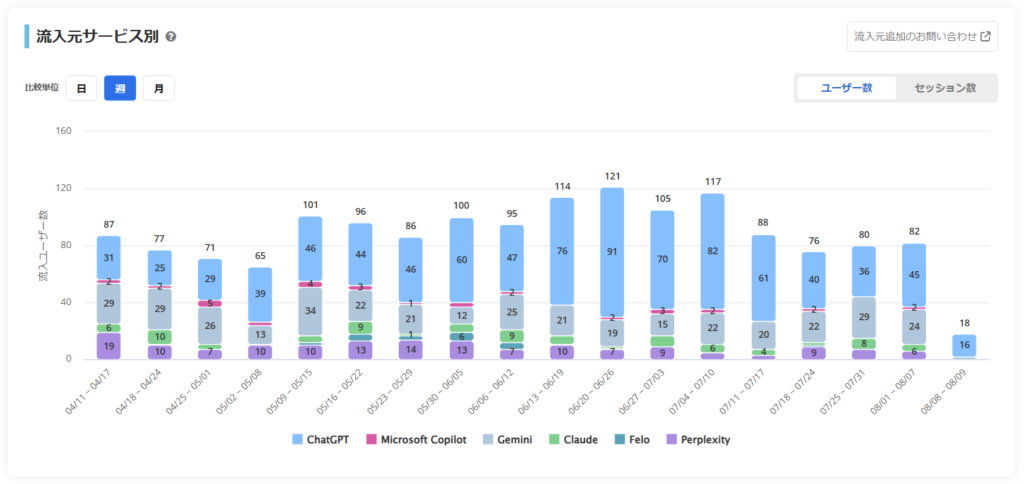This screenshot has height=484, width=1024.
Task: Switch to the ユーザー数 tab
Action: coord(846,88)
